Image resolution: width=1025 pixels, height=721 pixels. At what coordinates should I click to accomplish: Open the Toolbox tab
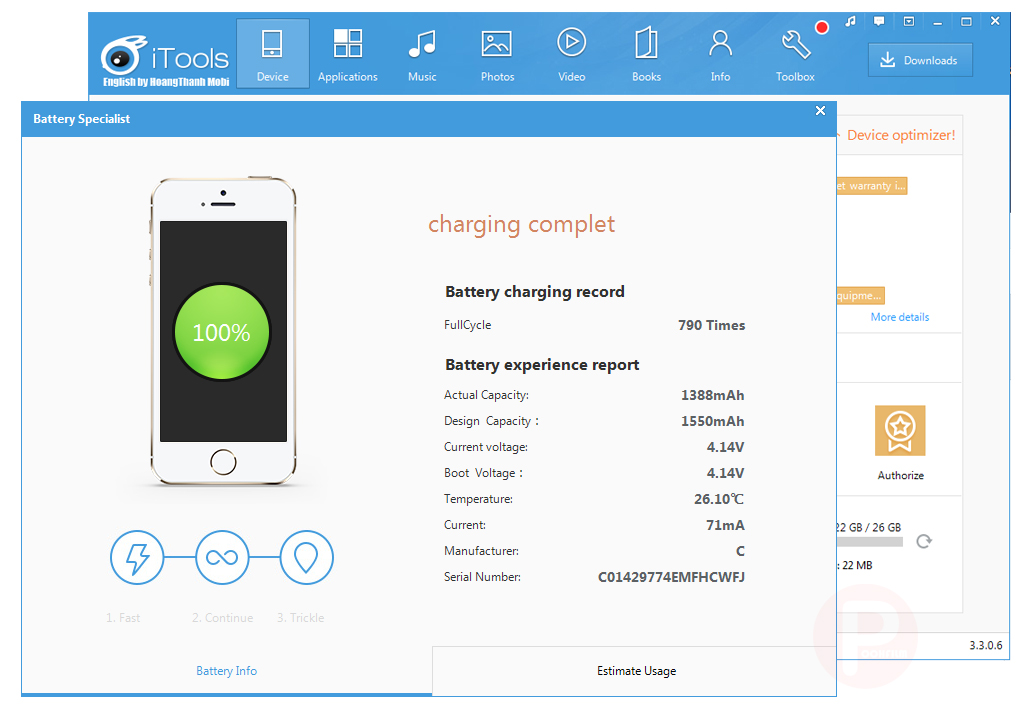(x=795, y=54)
